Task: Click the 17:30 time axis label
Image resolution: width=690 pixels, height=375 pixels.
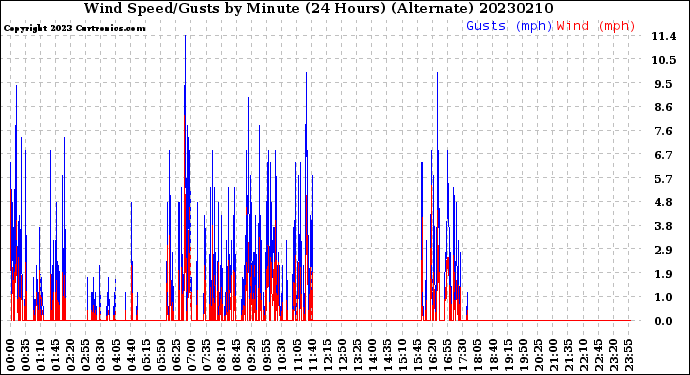Action: point(462,355)
